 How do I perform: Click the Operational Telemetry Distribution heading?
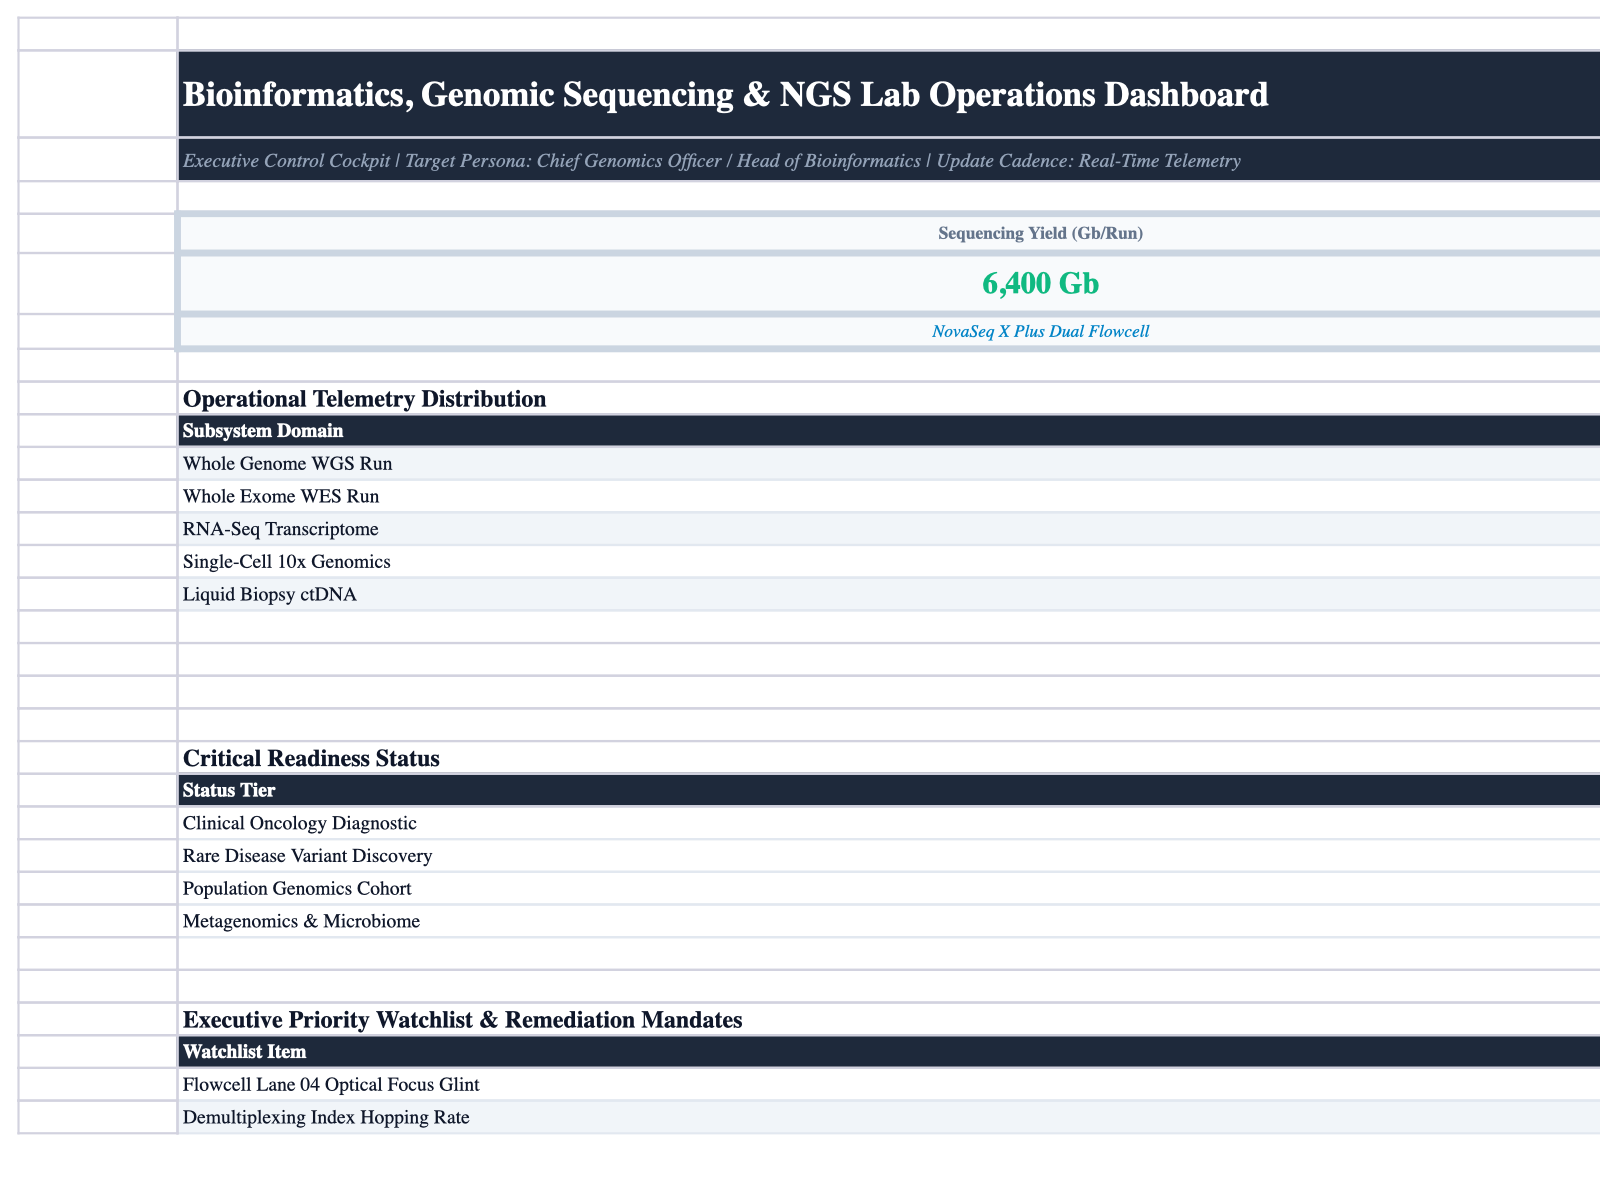365,399
